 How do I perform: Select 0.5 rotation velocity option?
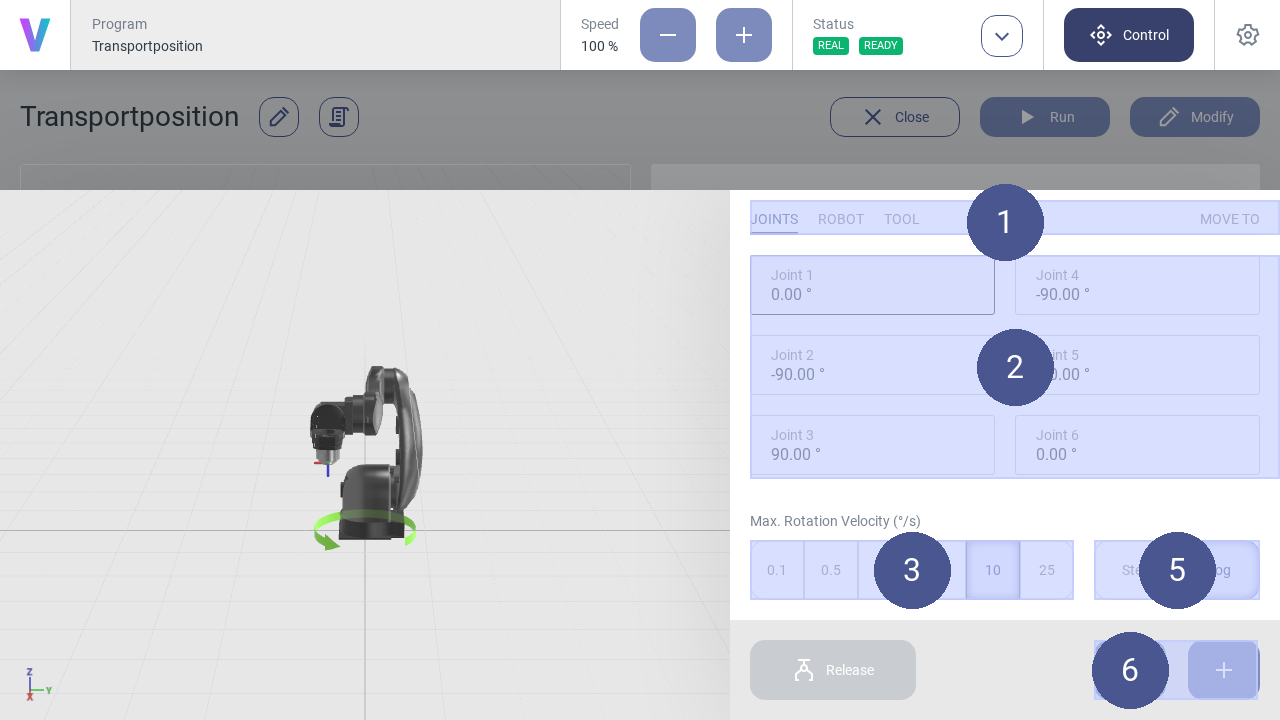tap(831, 570)
